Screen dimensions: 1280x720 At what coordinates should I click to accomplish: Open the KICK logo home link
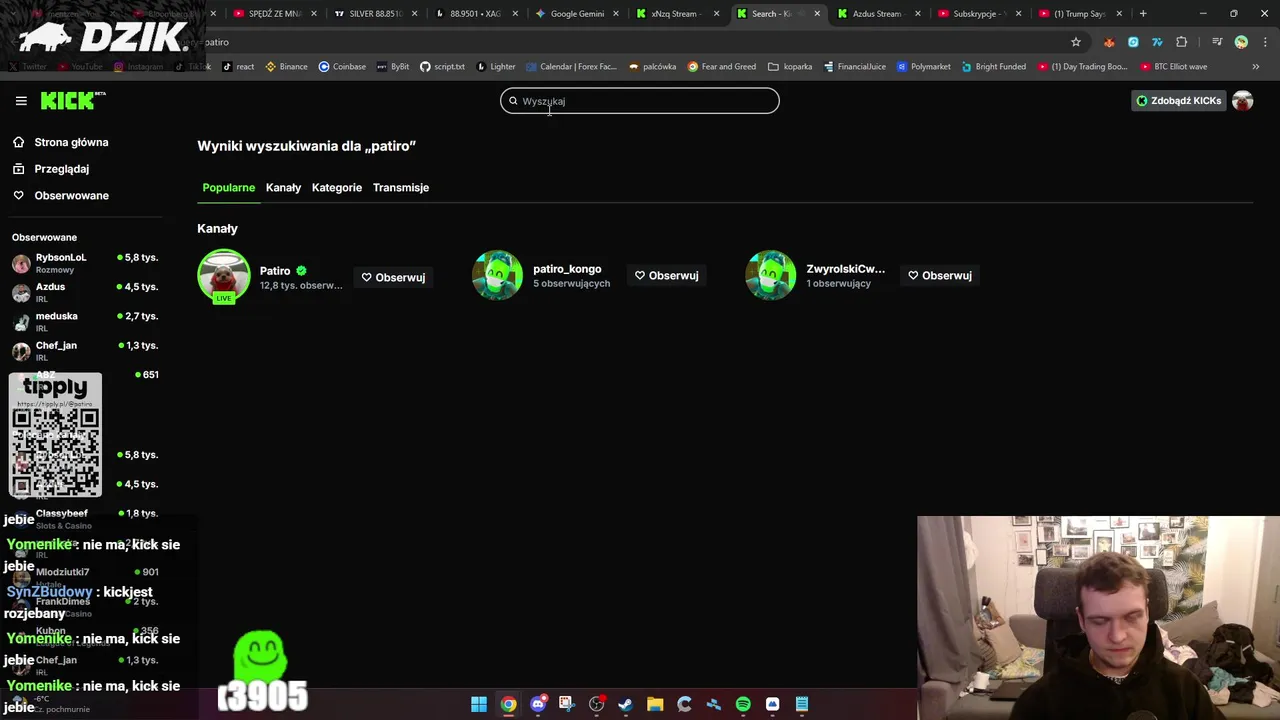pyautogui.click(x=73, y=100)
